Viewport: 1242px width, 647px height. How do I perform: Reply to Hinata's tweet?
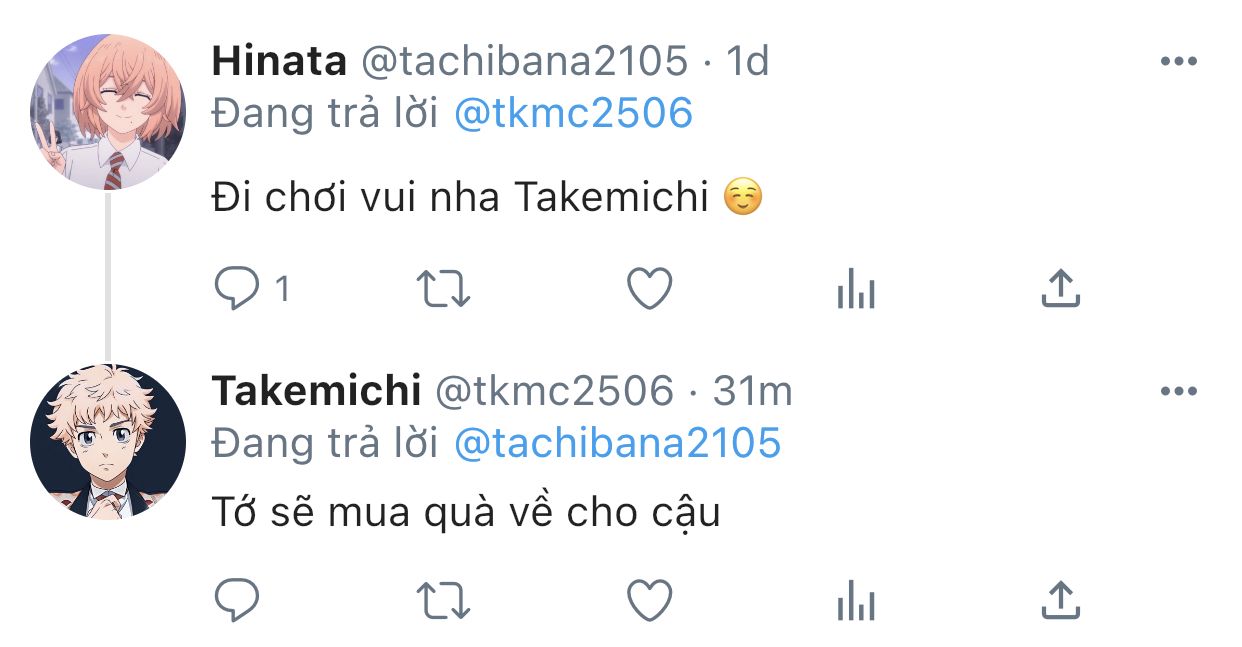click(238, 290)
